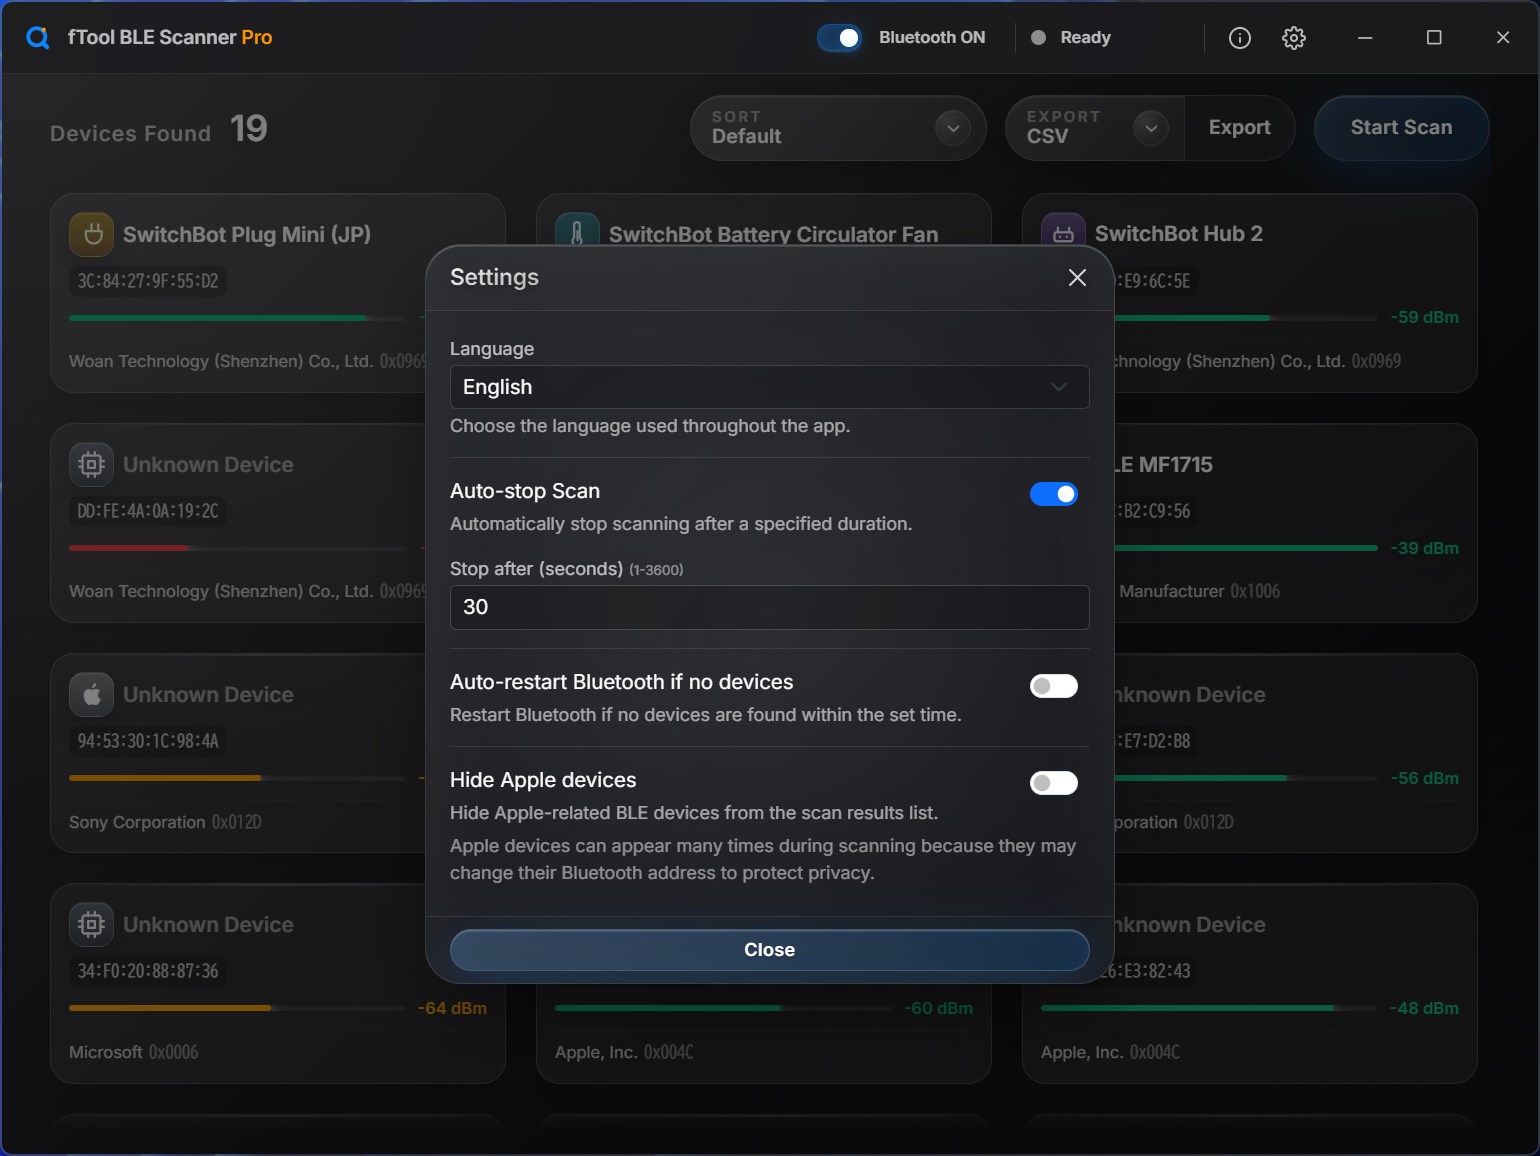Enable Auto-restart Bluetooth if no devices
Screen dimensions: 1540x1156
click(x=1054, y=686)
